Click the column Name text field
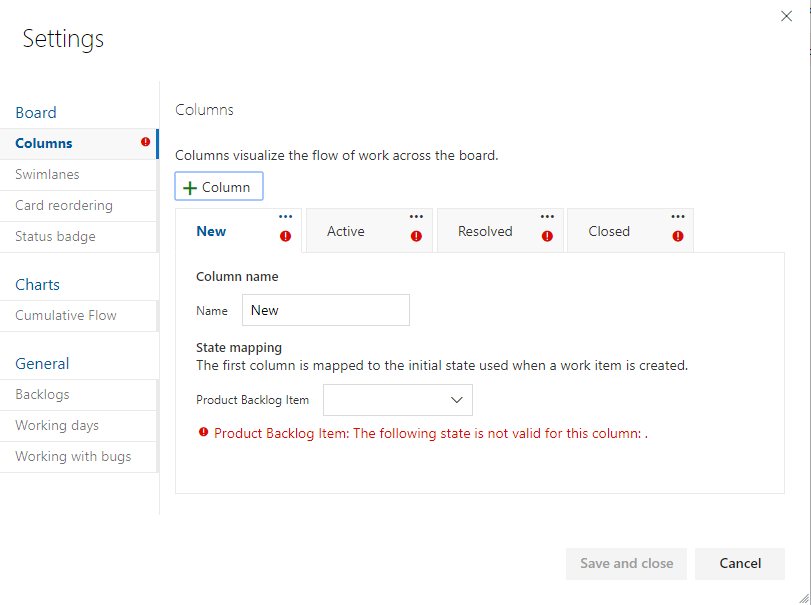The width and height of the screenshot is (811, 605). 326,310
